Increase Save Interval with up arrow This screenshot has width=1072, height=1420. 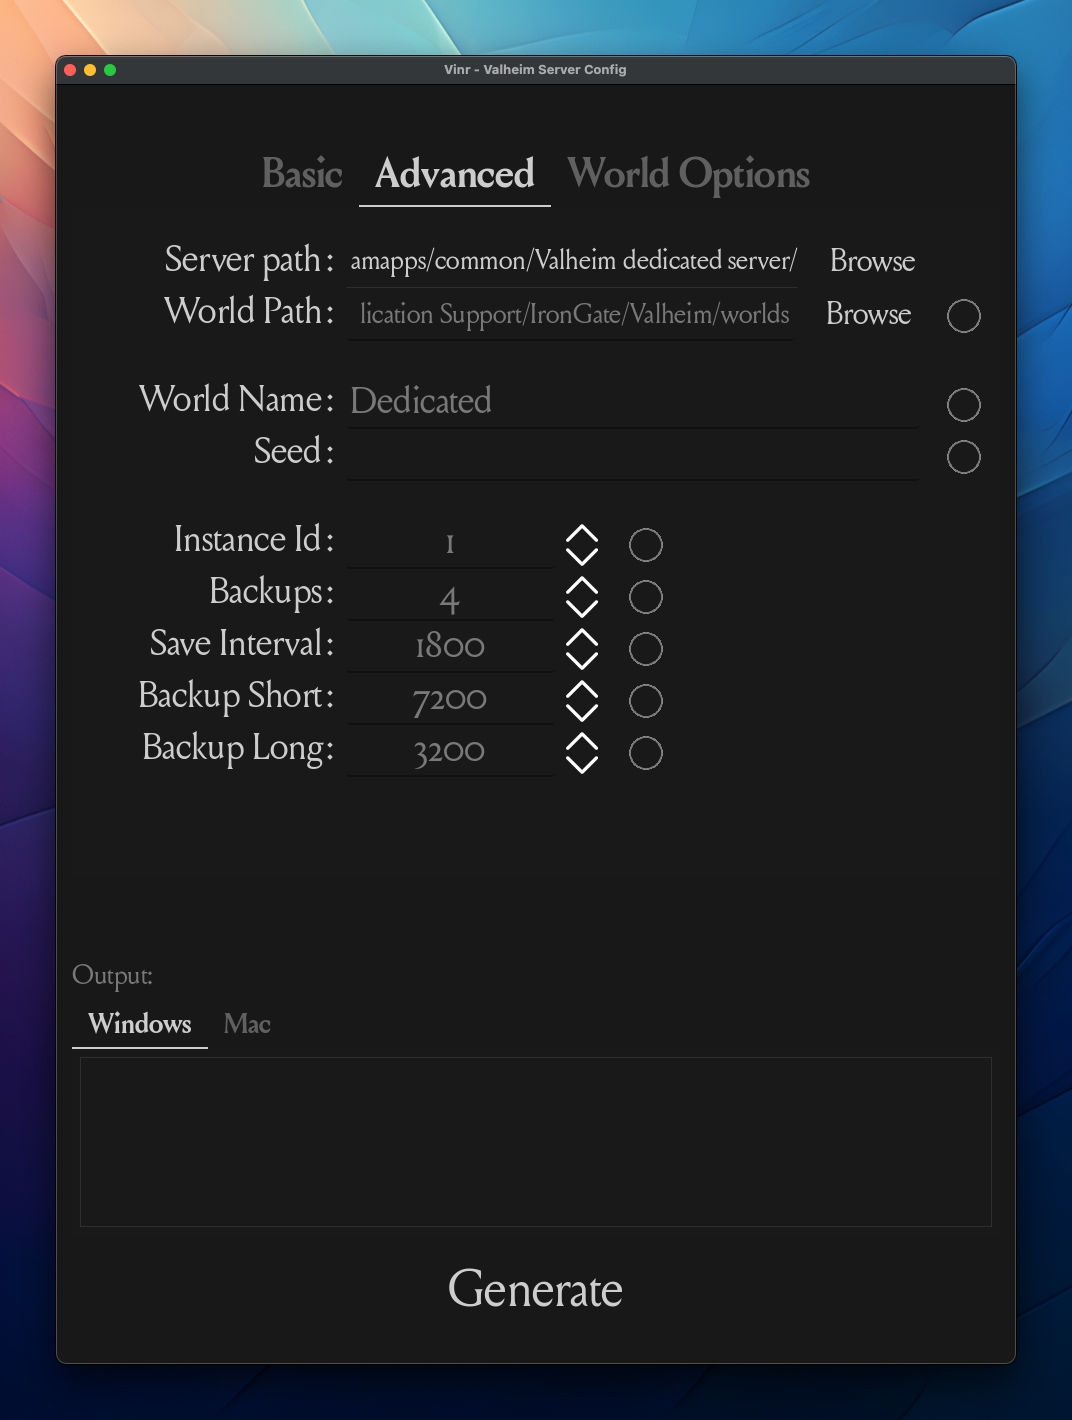pos(582,638)
